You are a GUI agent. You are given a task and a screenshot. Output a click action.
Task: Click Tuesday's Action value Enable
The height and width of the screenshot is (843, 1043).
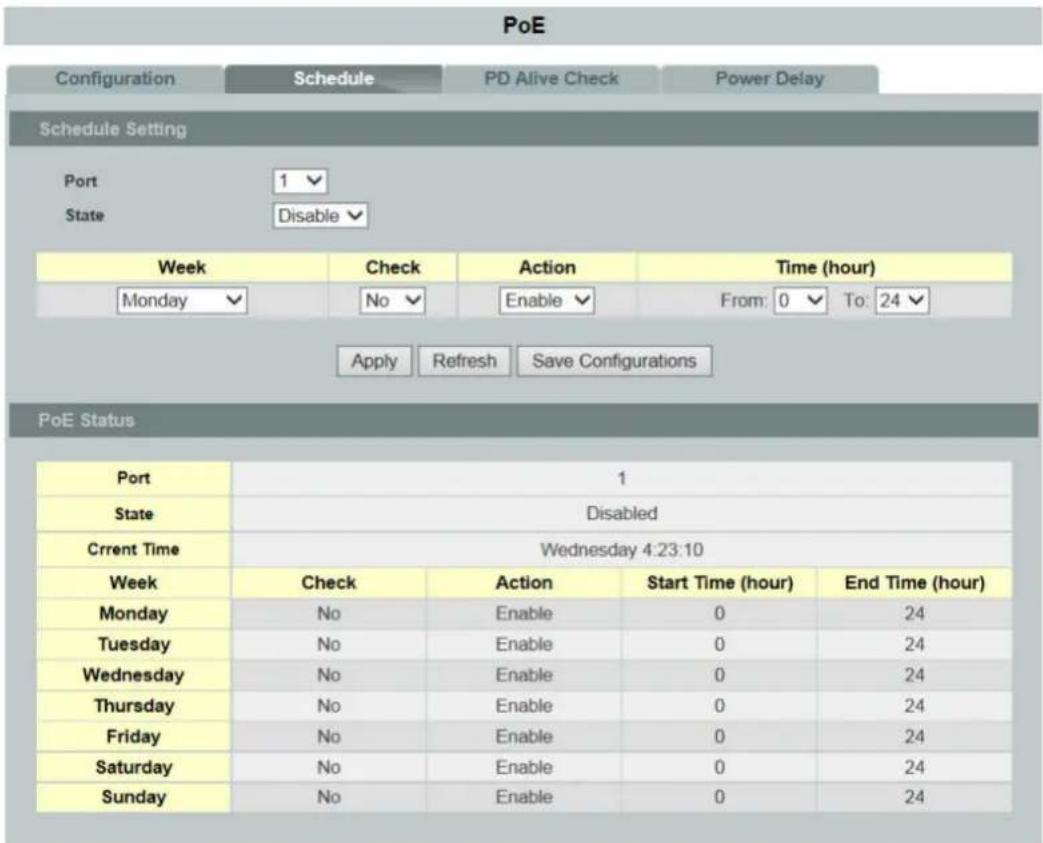pyautogui.click(x=524, y=644)
